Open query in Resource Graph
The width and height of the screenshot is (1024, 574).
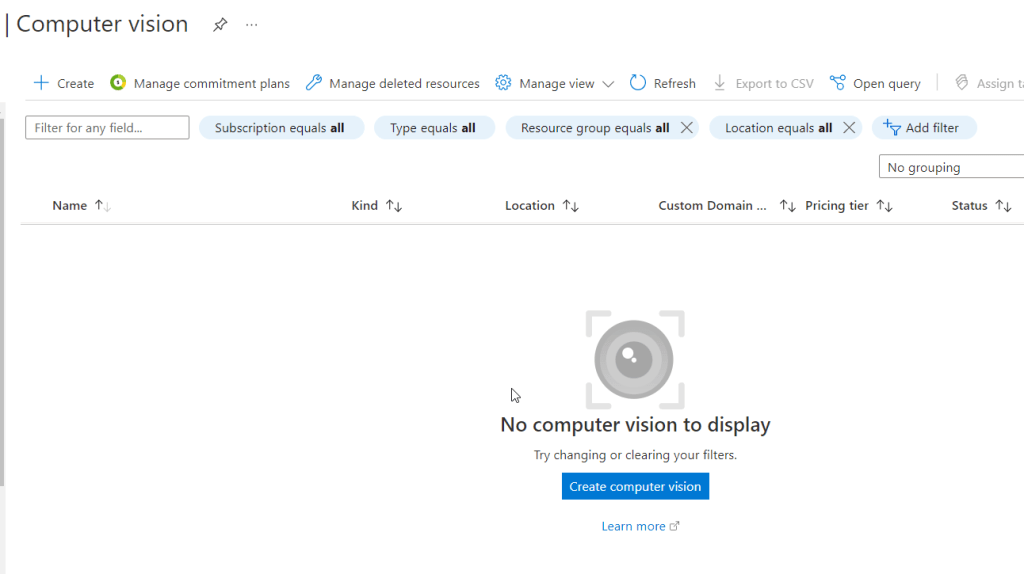(x=875, y=83)
